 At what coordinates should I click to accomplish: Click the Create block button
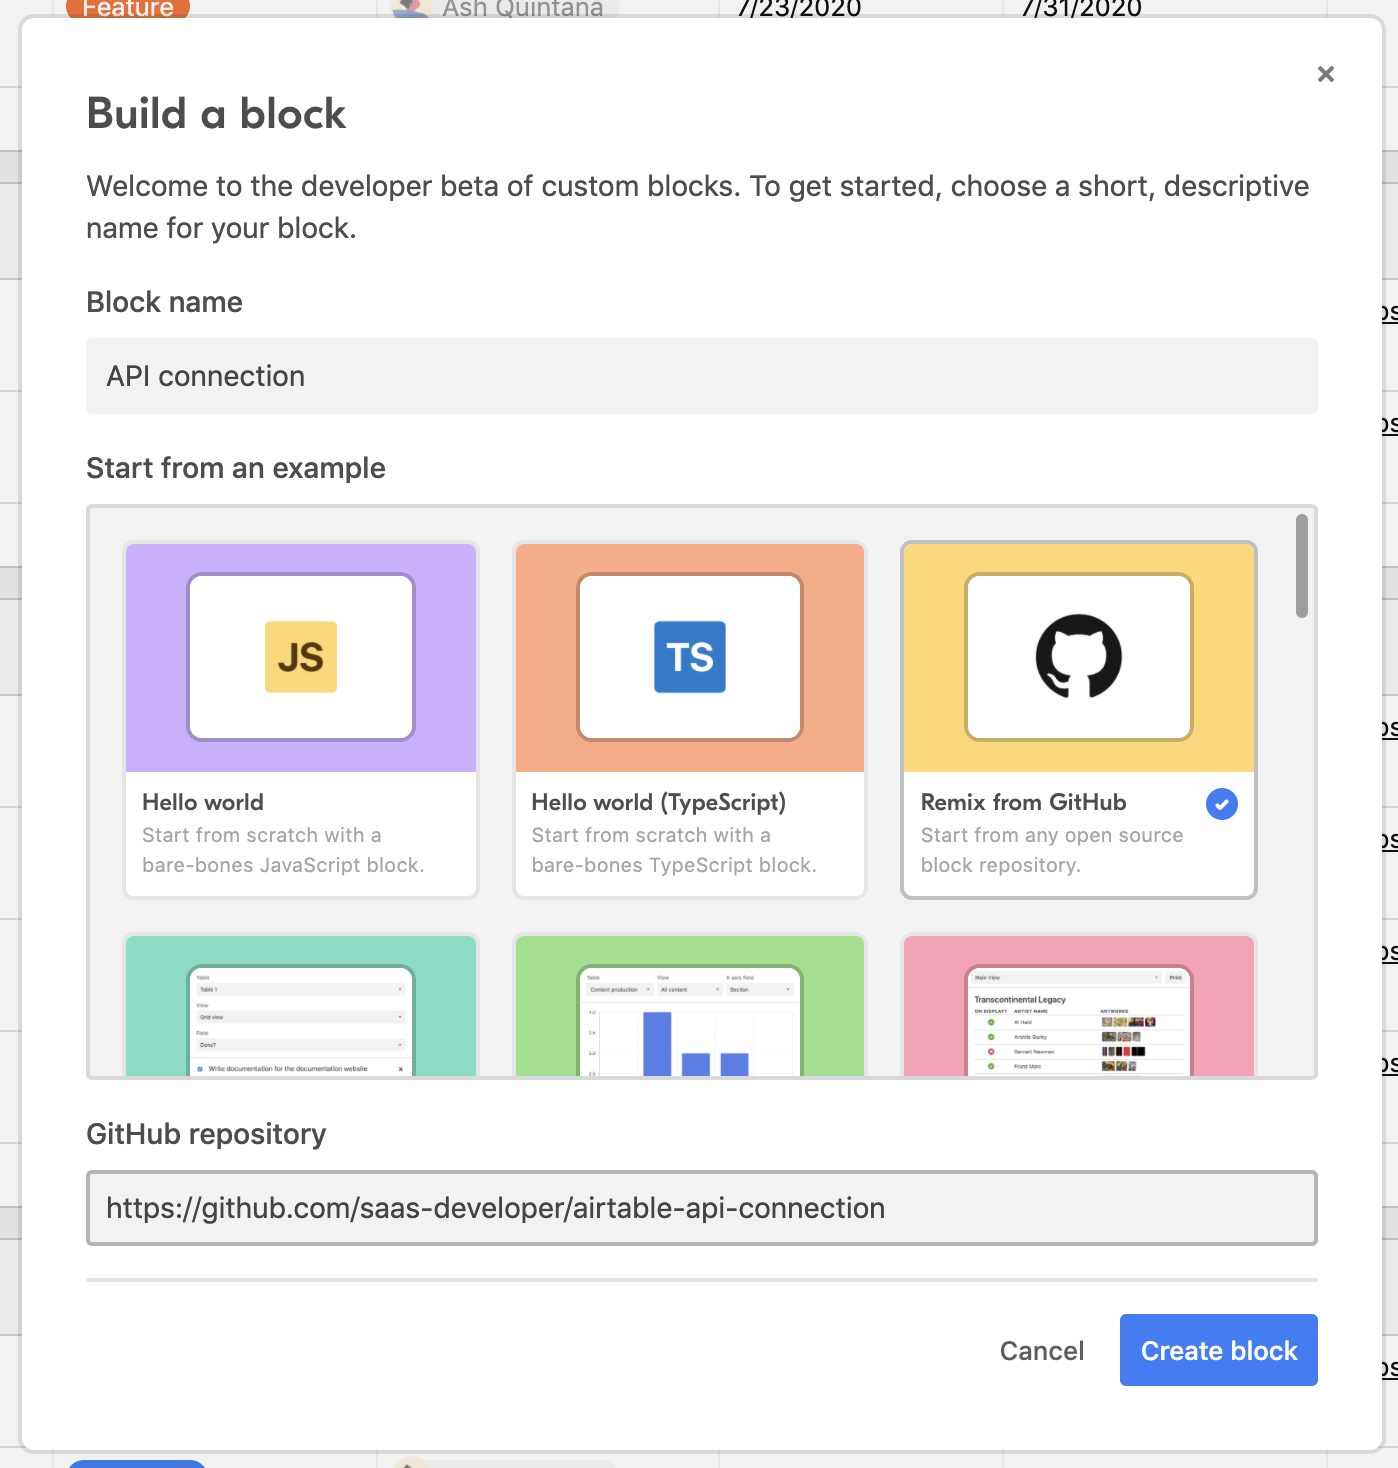coord(1218,1350)
